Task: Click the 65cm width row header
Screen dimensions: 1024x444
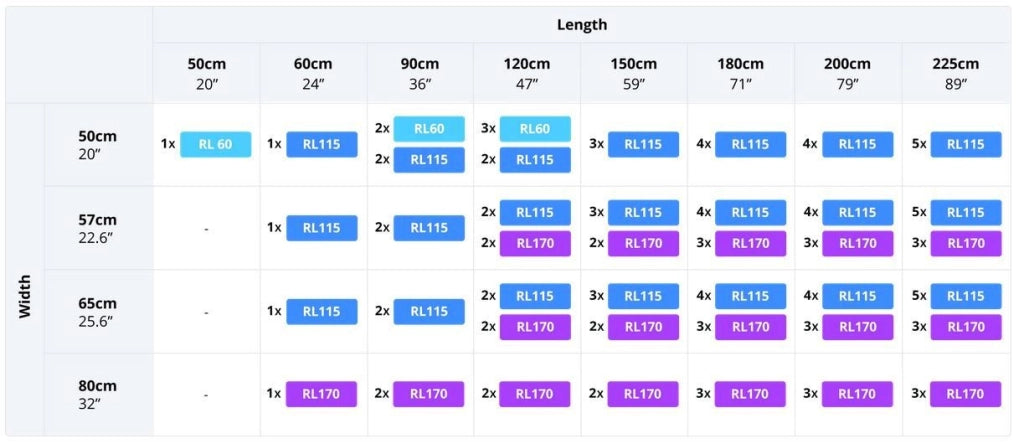Action: pyautogui.click(x=98, y=311)
